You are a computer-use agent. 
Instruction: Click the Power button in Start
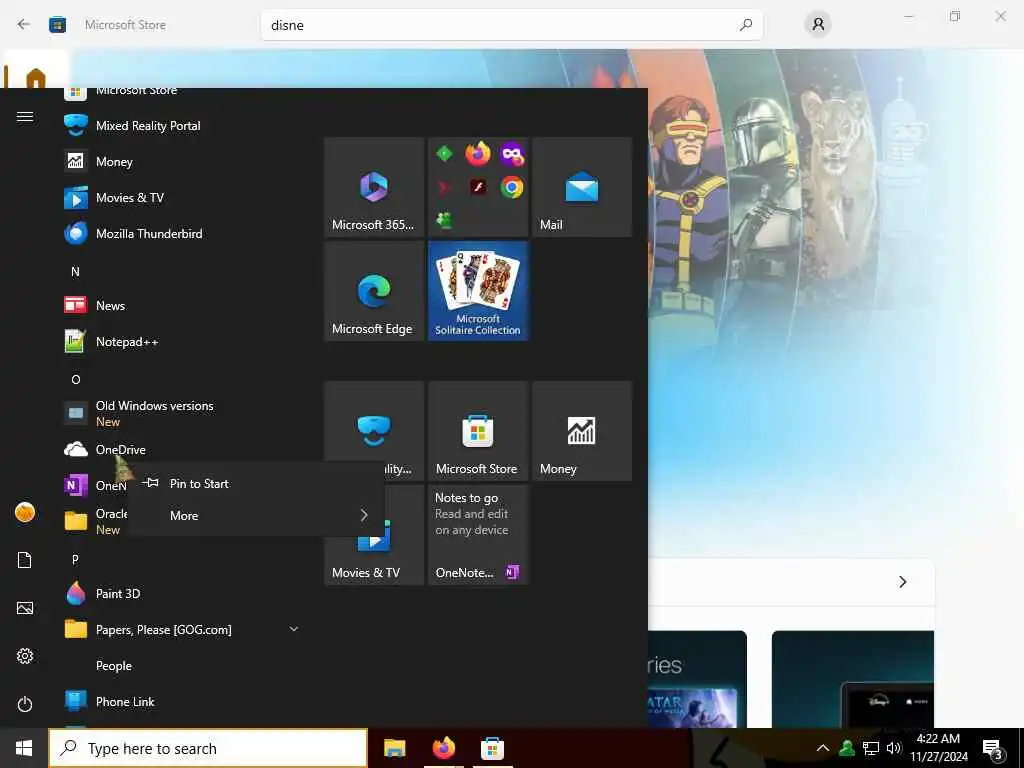click(x=25, y=704)
